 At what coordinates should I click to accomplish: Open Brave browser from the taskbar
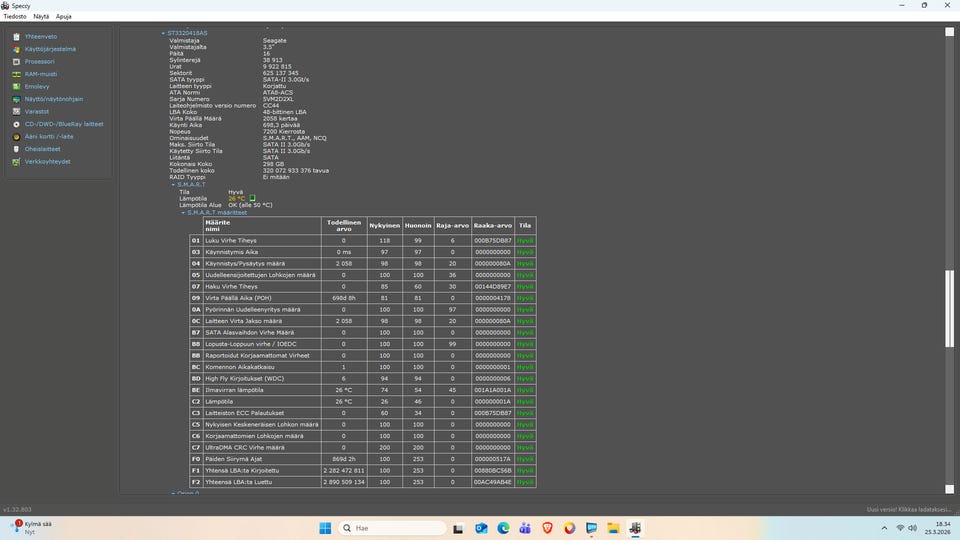coord(547,528)
